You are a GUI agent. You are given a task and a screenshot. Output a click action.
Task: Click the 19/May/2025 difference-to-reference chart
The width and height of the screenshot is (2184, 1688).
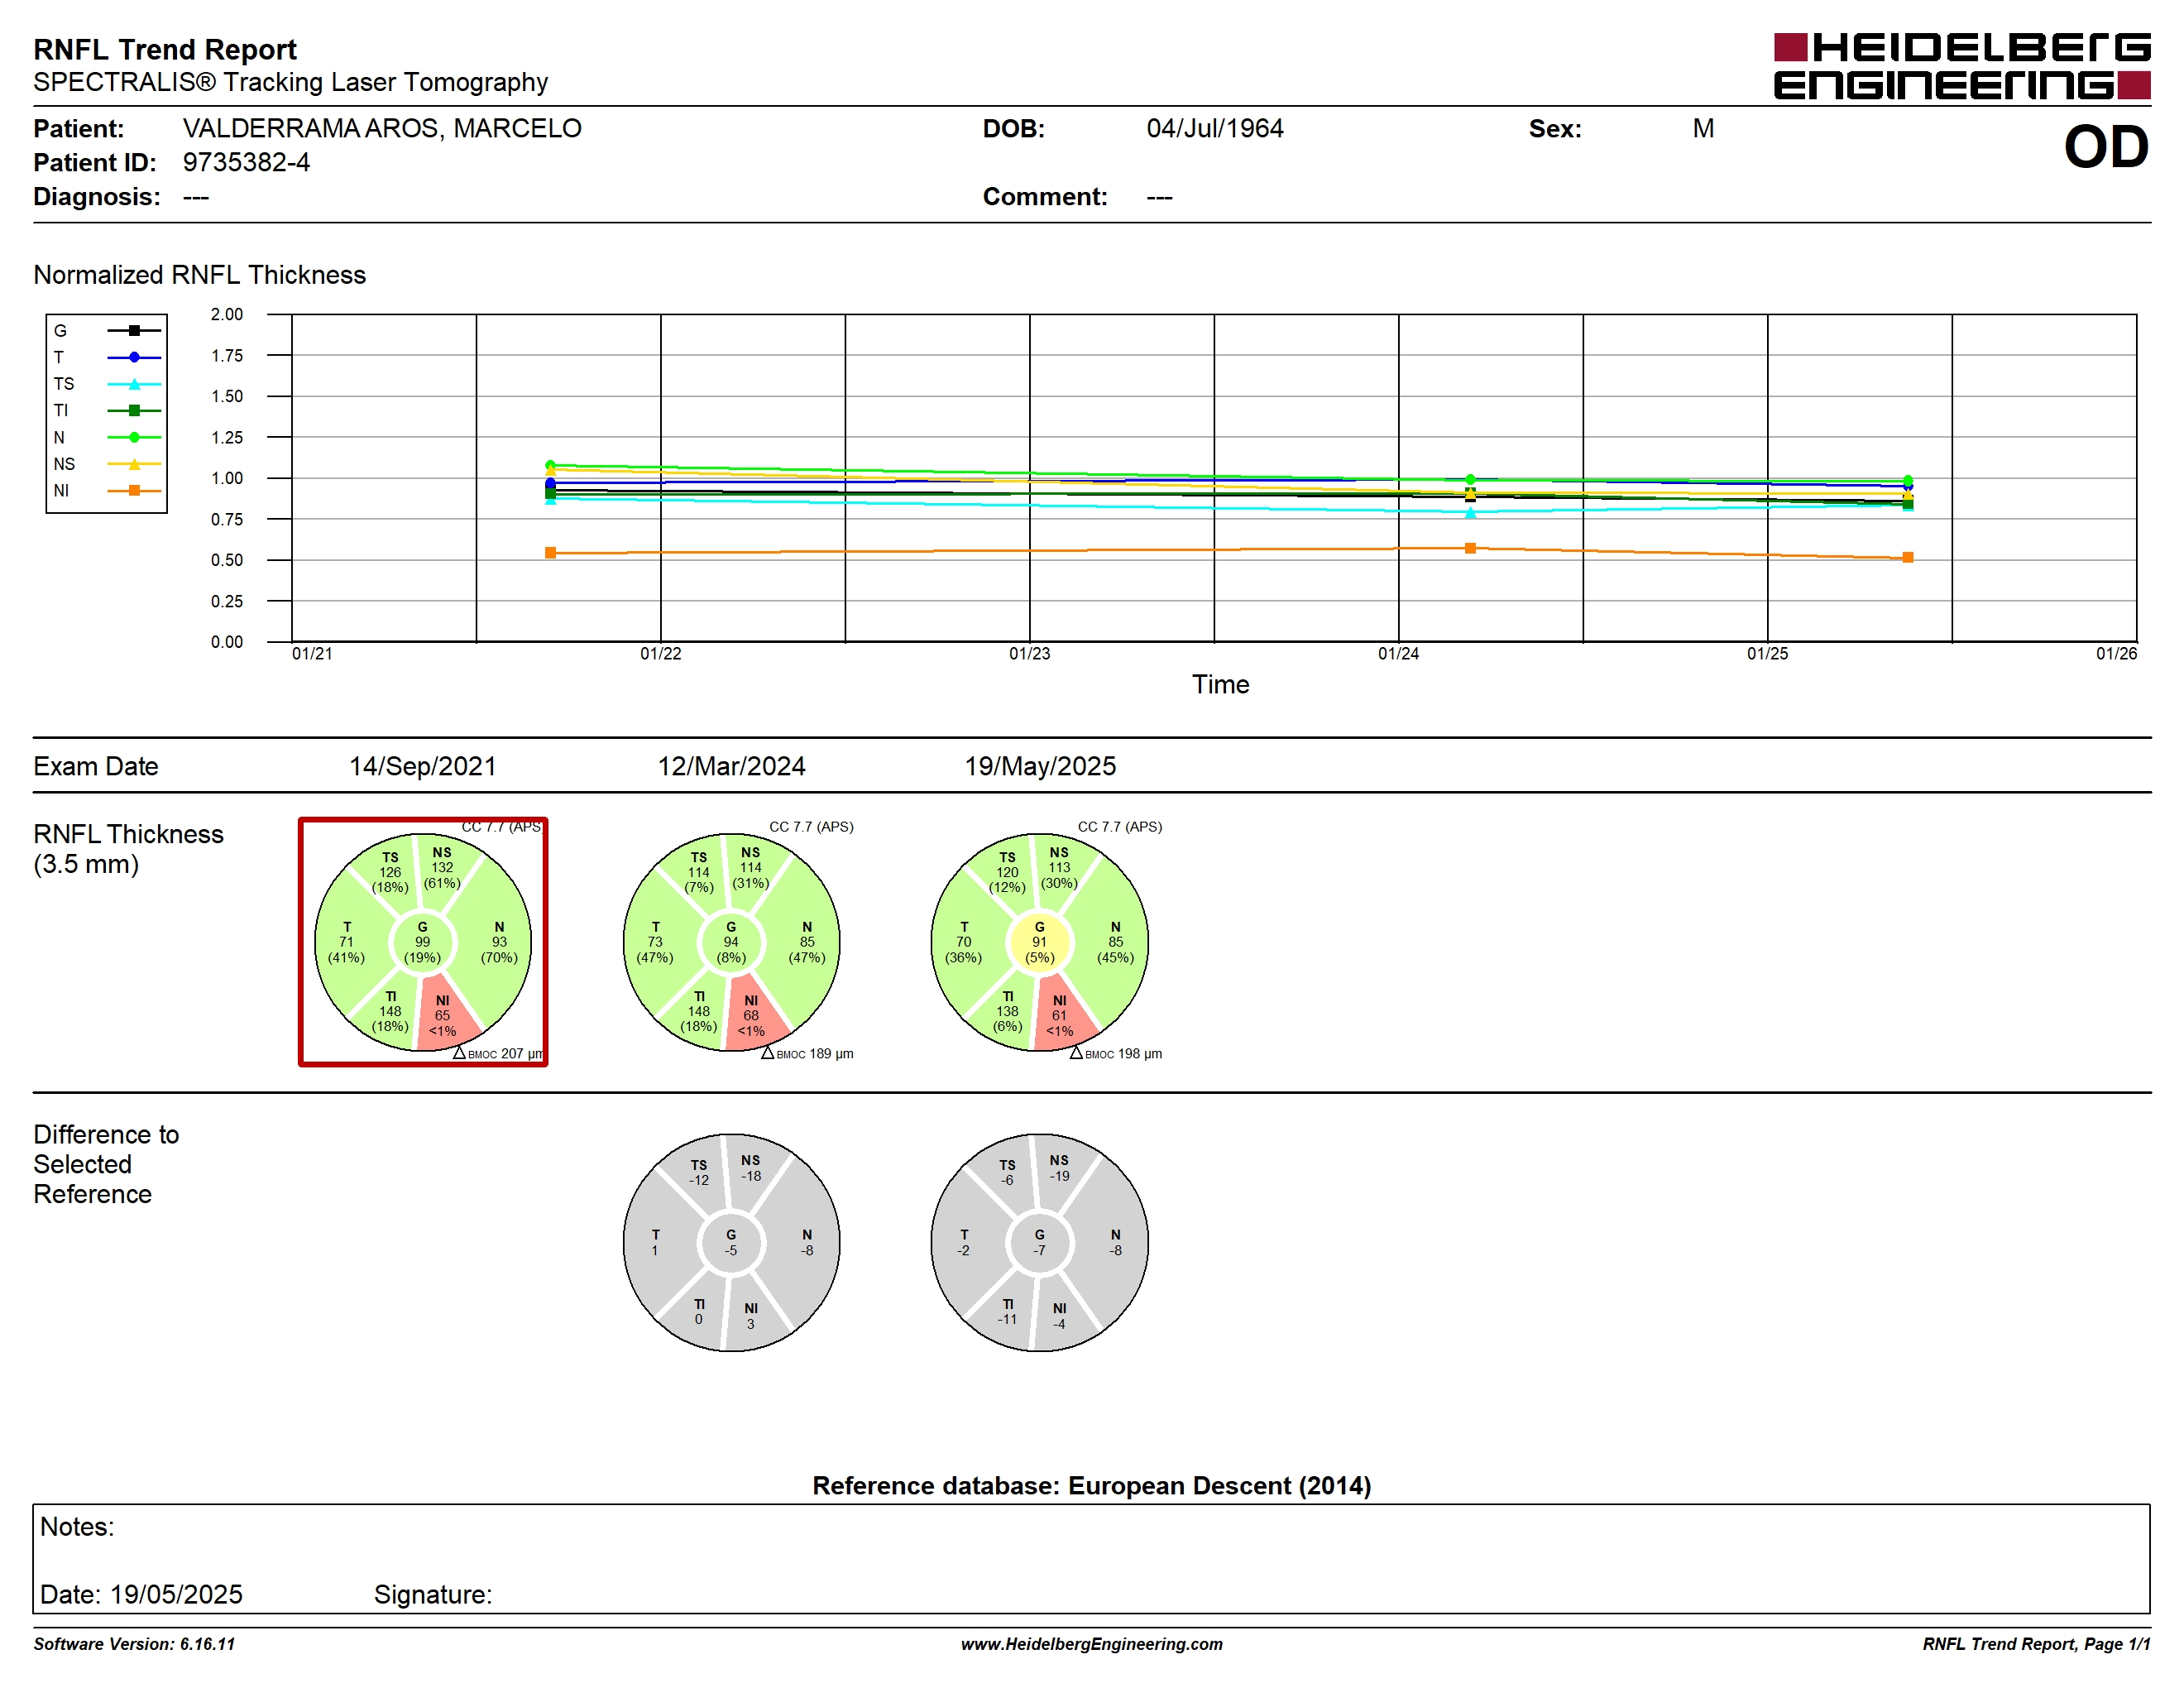tap(1040, 1242)
